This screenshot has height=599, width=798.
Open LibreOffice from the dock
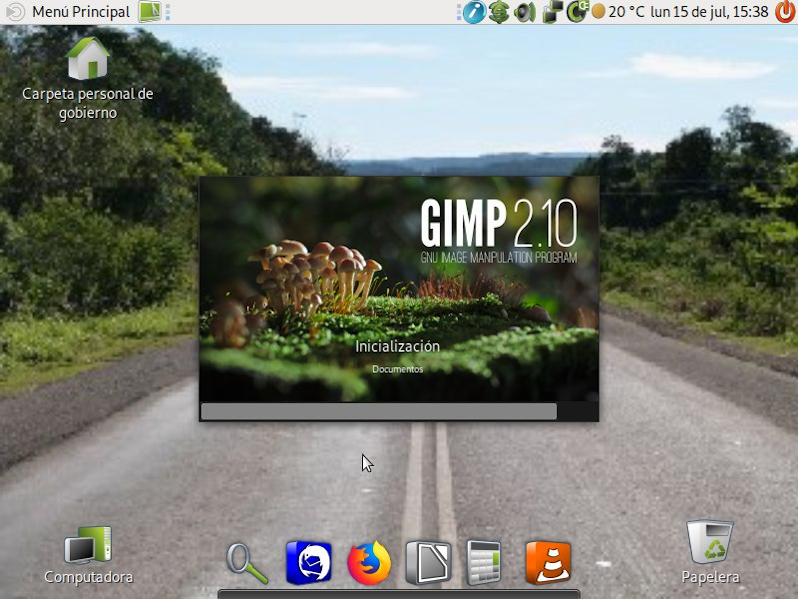[429, 562]
